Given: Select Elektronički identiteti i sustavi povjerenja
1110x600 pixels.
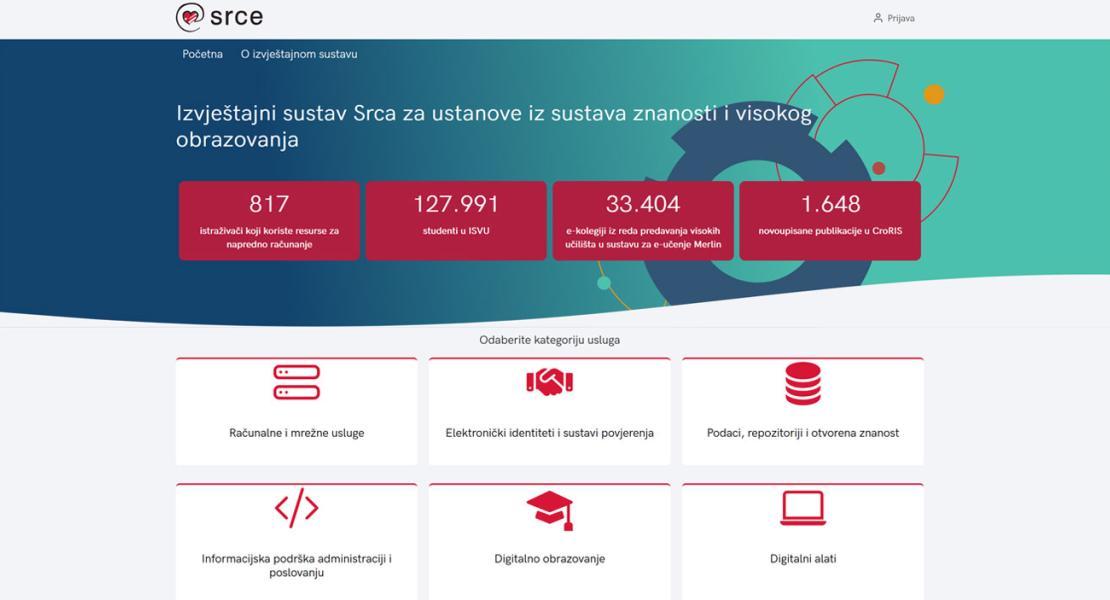Looking at the screenshot, I should point(549,433).
